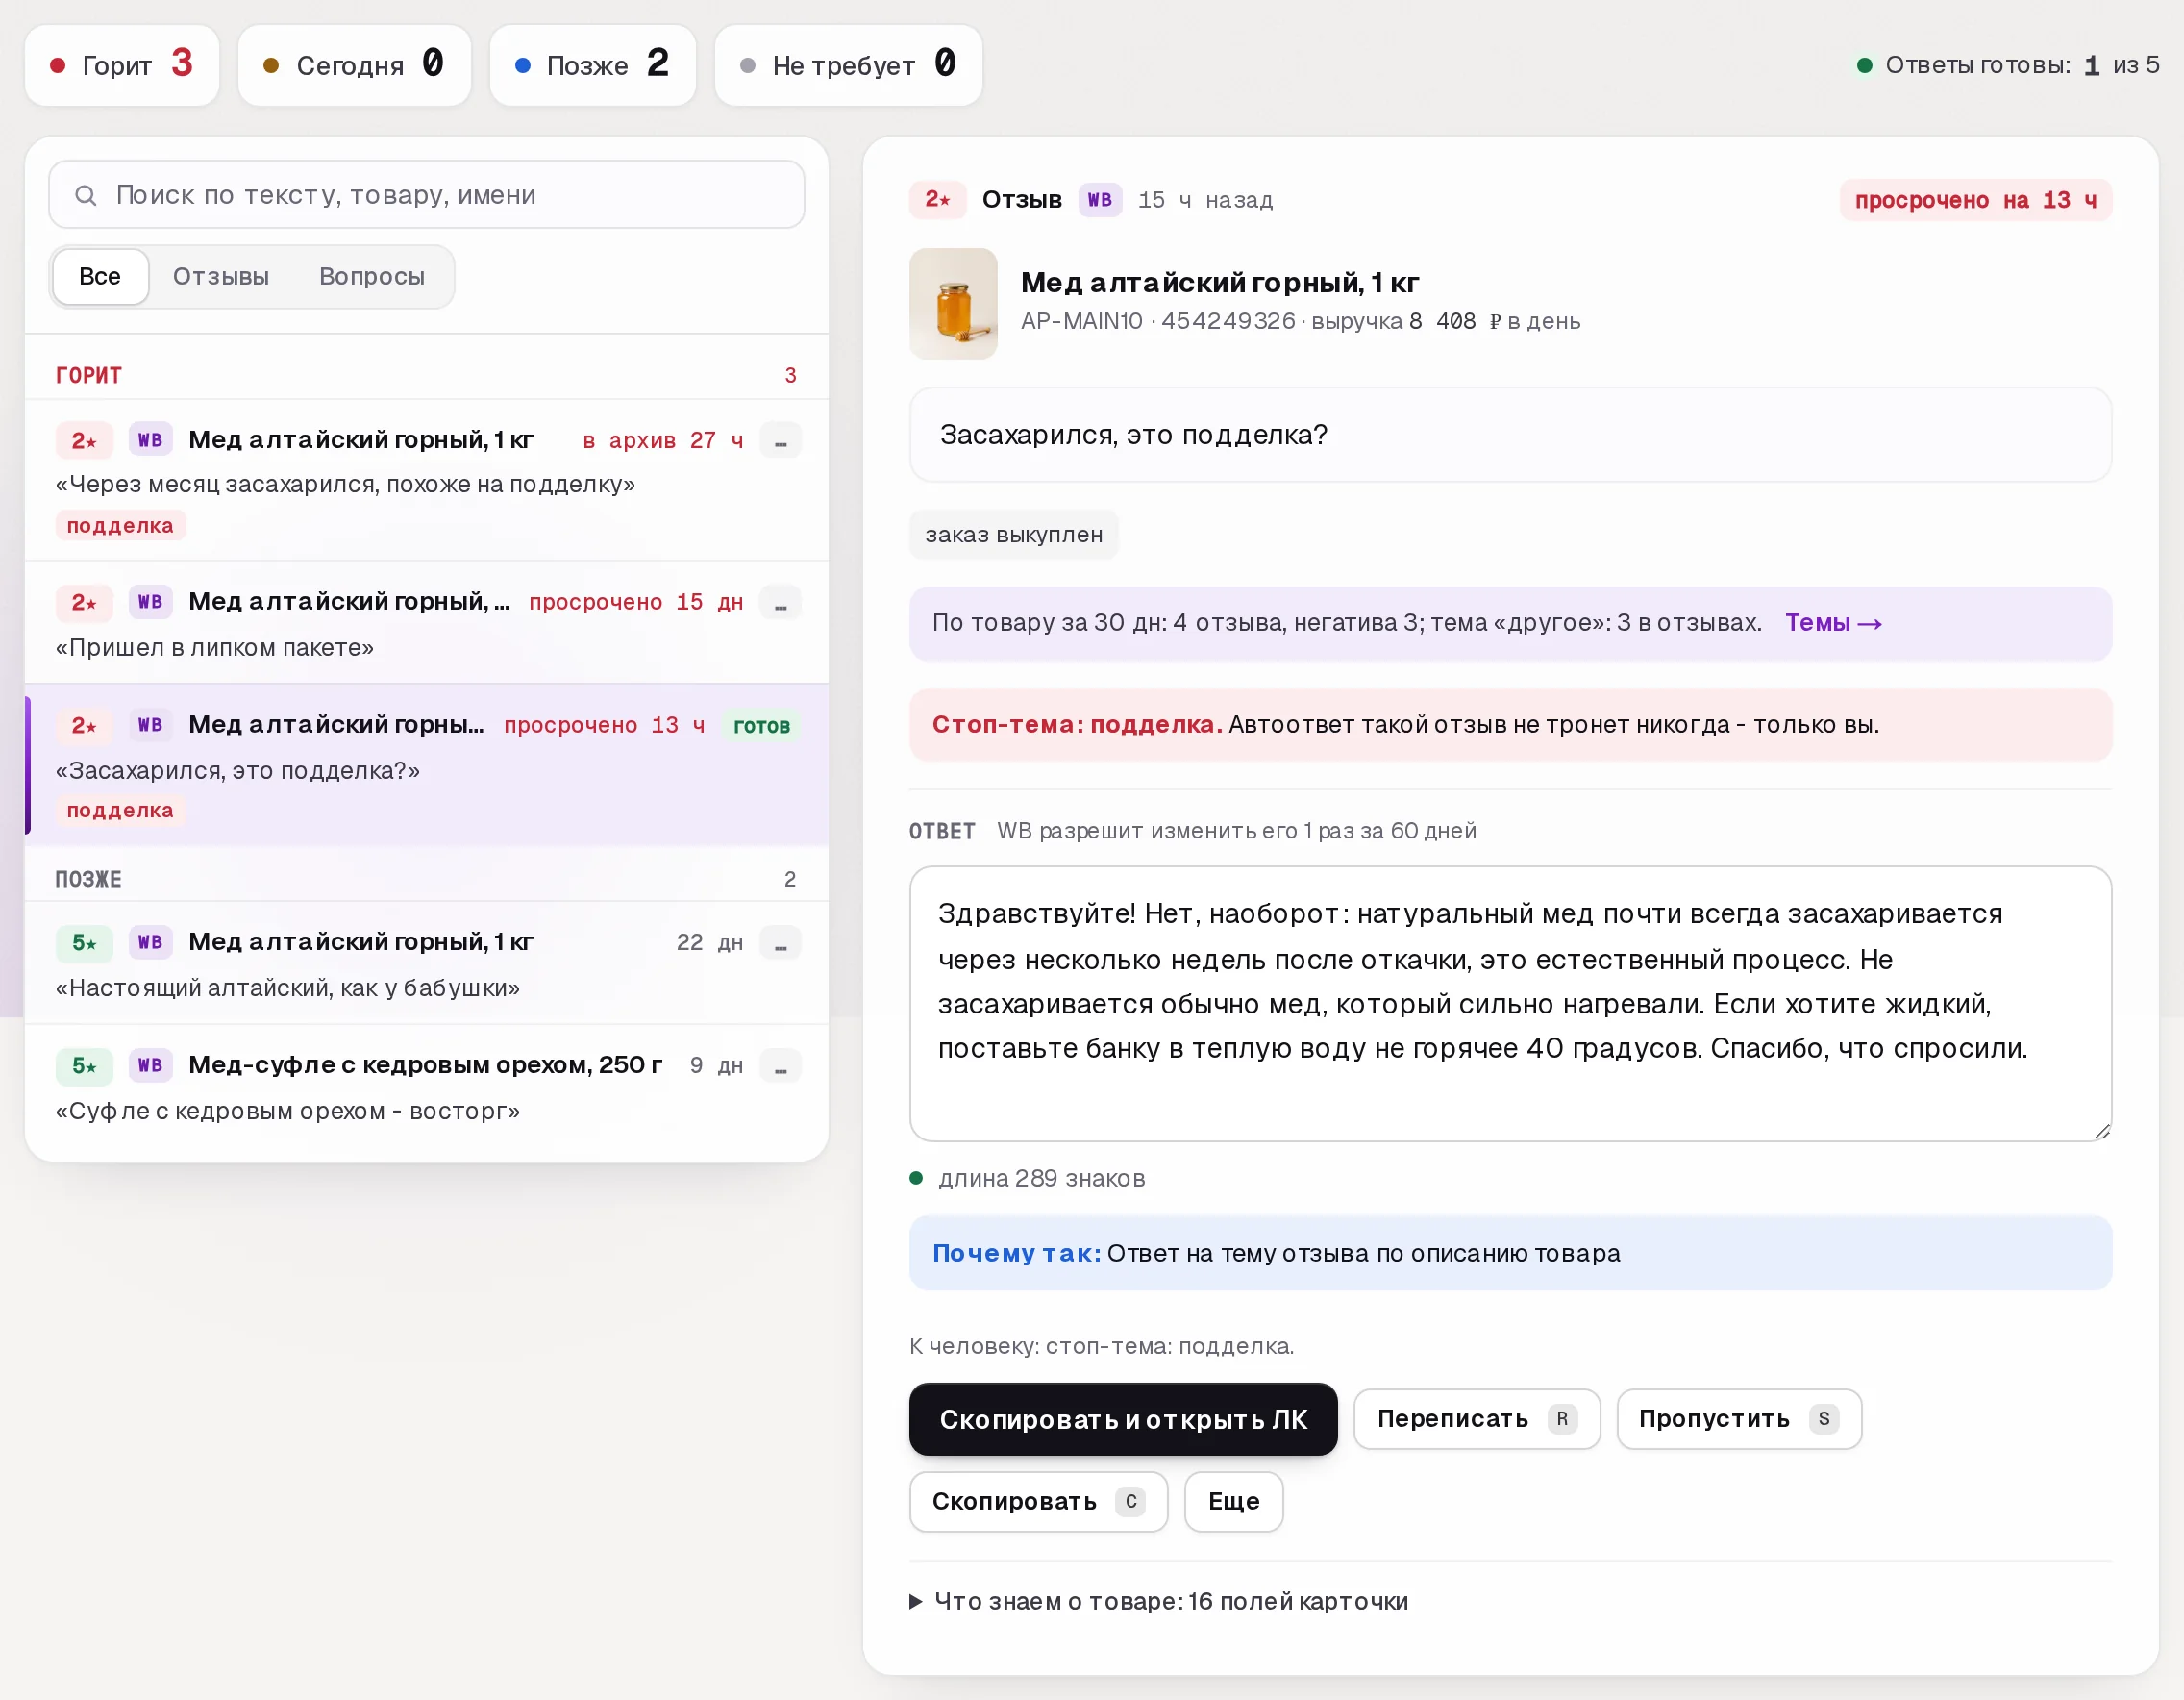Image resolution: width=2184 pixels, height=1700 pixels.
Task: Click S shortcut badge on Пропустить
Action: pos(1823,1419)
